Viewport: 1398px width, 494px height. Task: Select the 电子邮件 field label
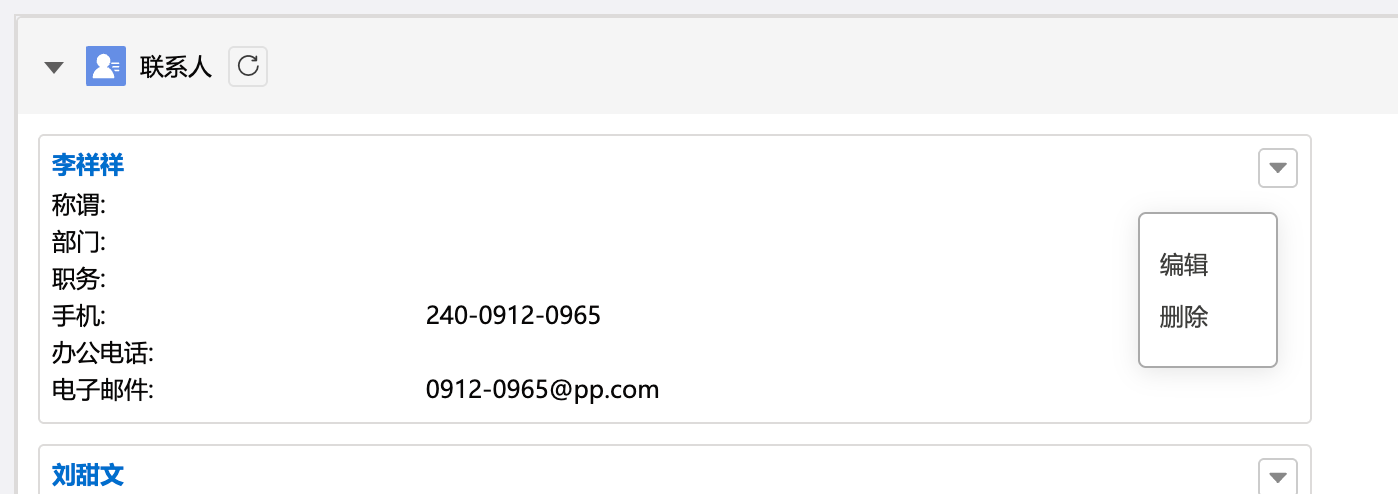[x=102, y=389]
